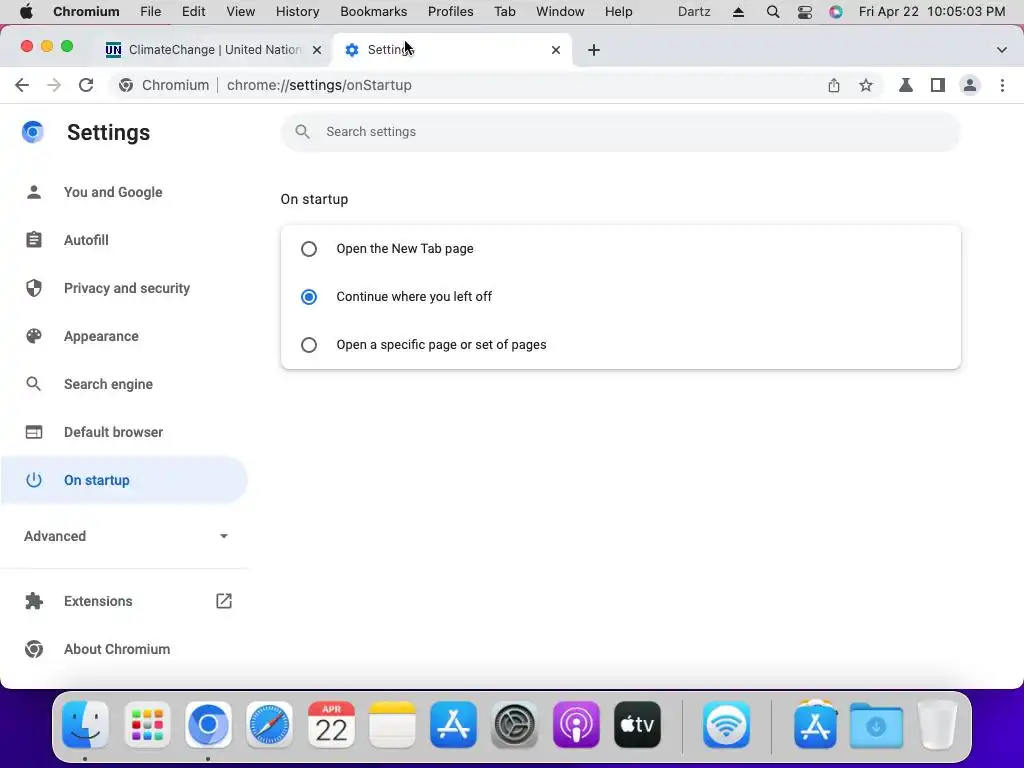Open the Apple menu

point(26,12)
